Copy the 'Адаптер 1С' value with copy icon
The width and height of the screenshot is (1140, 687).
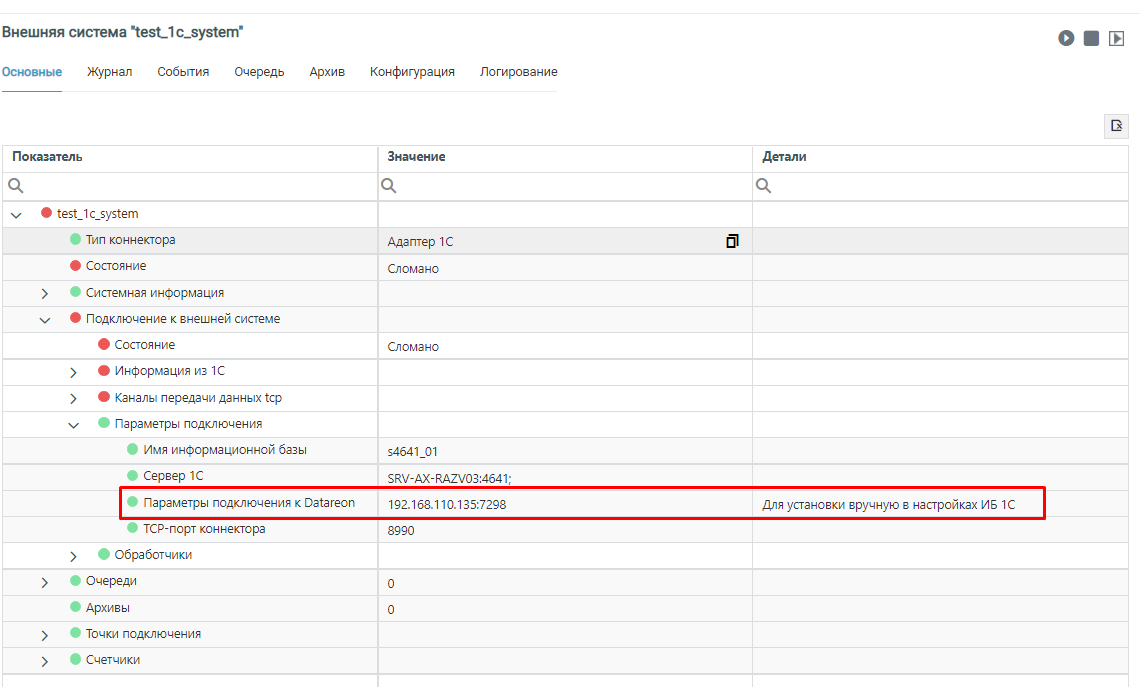point(732,241)
